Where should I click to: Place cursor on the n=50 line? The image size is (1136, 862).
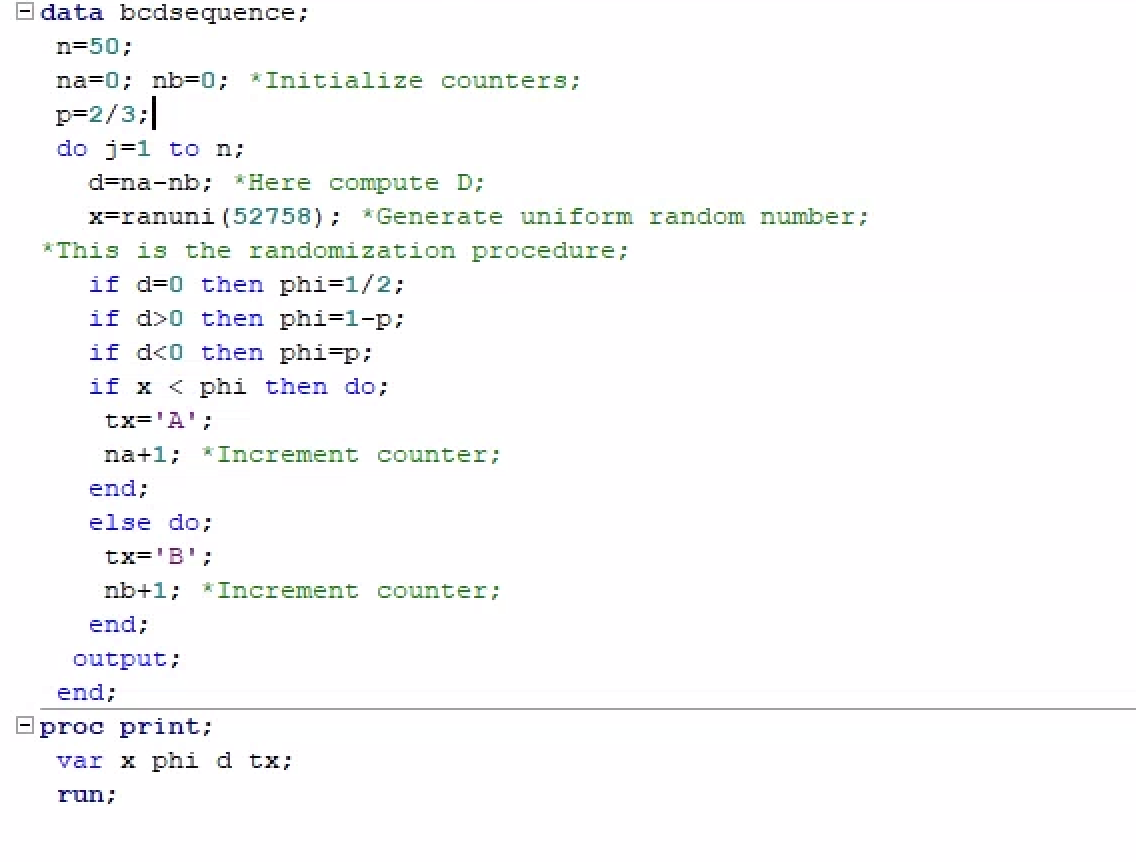(x=92, y=46)
